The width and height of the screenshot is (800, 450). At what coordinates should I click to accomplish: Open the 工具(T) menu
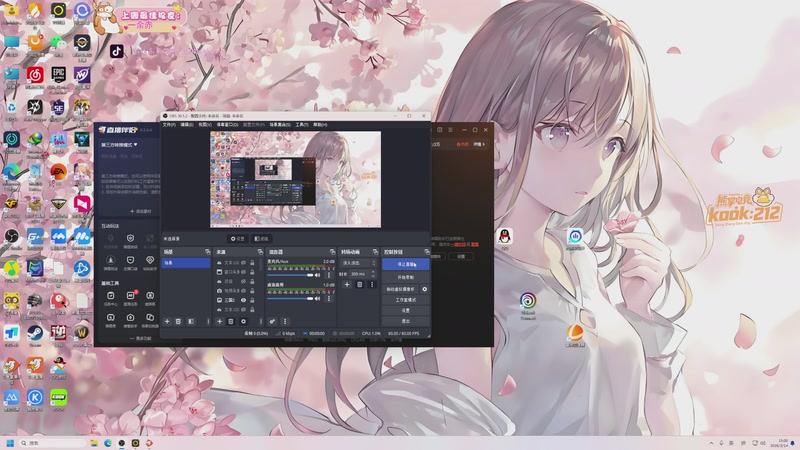tap(302, 124)
